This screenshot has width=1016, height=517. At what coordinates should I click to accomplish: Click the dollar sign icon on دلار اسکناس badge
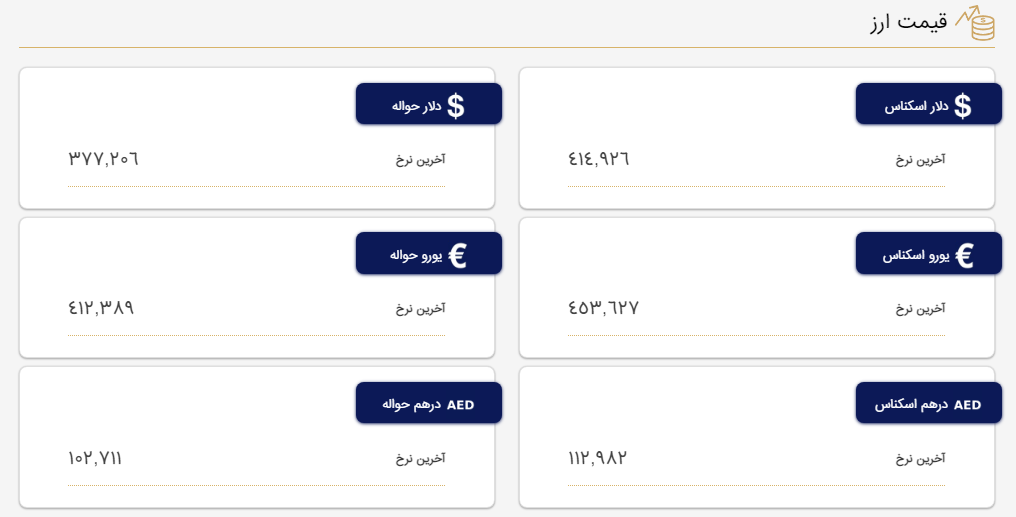click(x=962, y=106)
